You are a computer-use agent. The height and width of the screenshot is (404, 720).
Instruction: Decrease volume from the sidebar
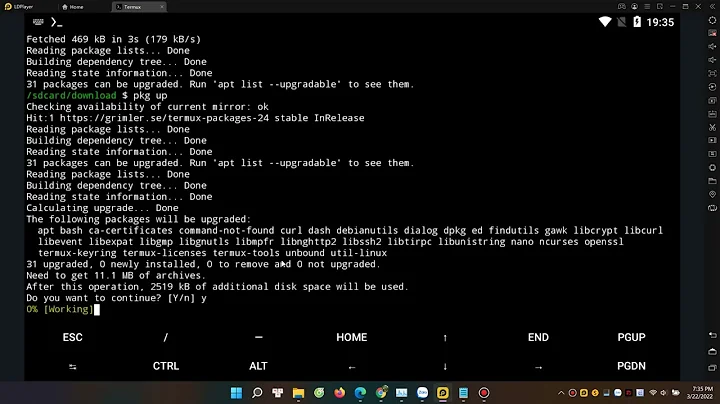[x=712, y=60]
